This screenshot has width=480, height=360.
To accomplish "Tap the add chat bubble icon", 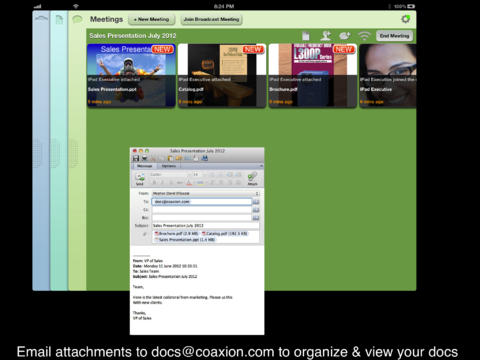I will [x=345, y=36].
